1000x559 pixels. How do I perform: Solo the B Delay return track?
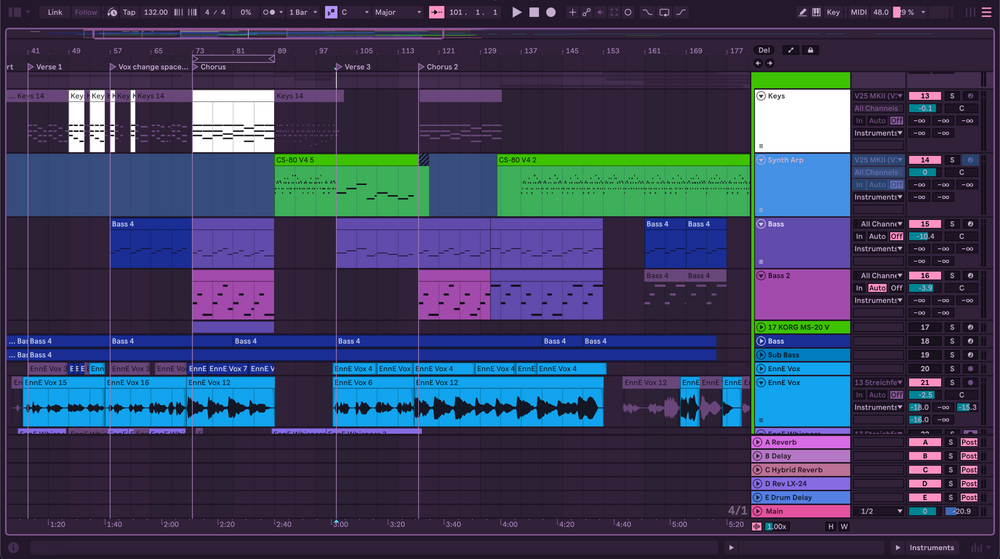click(x=950, y=456)
